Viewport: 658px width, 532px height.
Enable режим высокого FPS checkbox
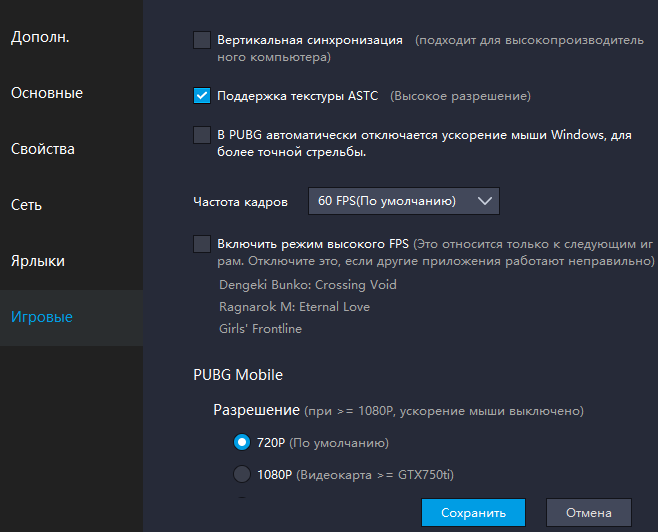pyautogui.click(x=202, y=244)
